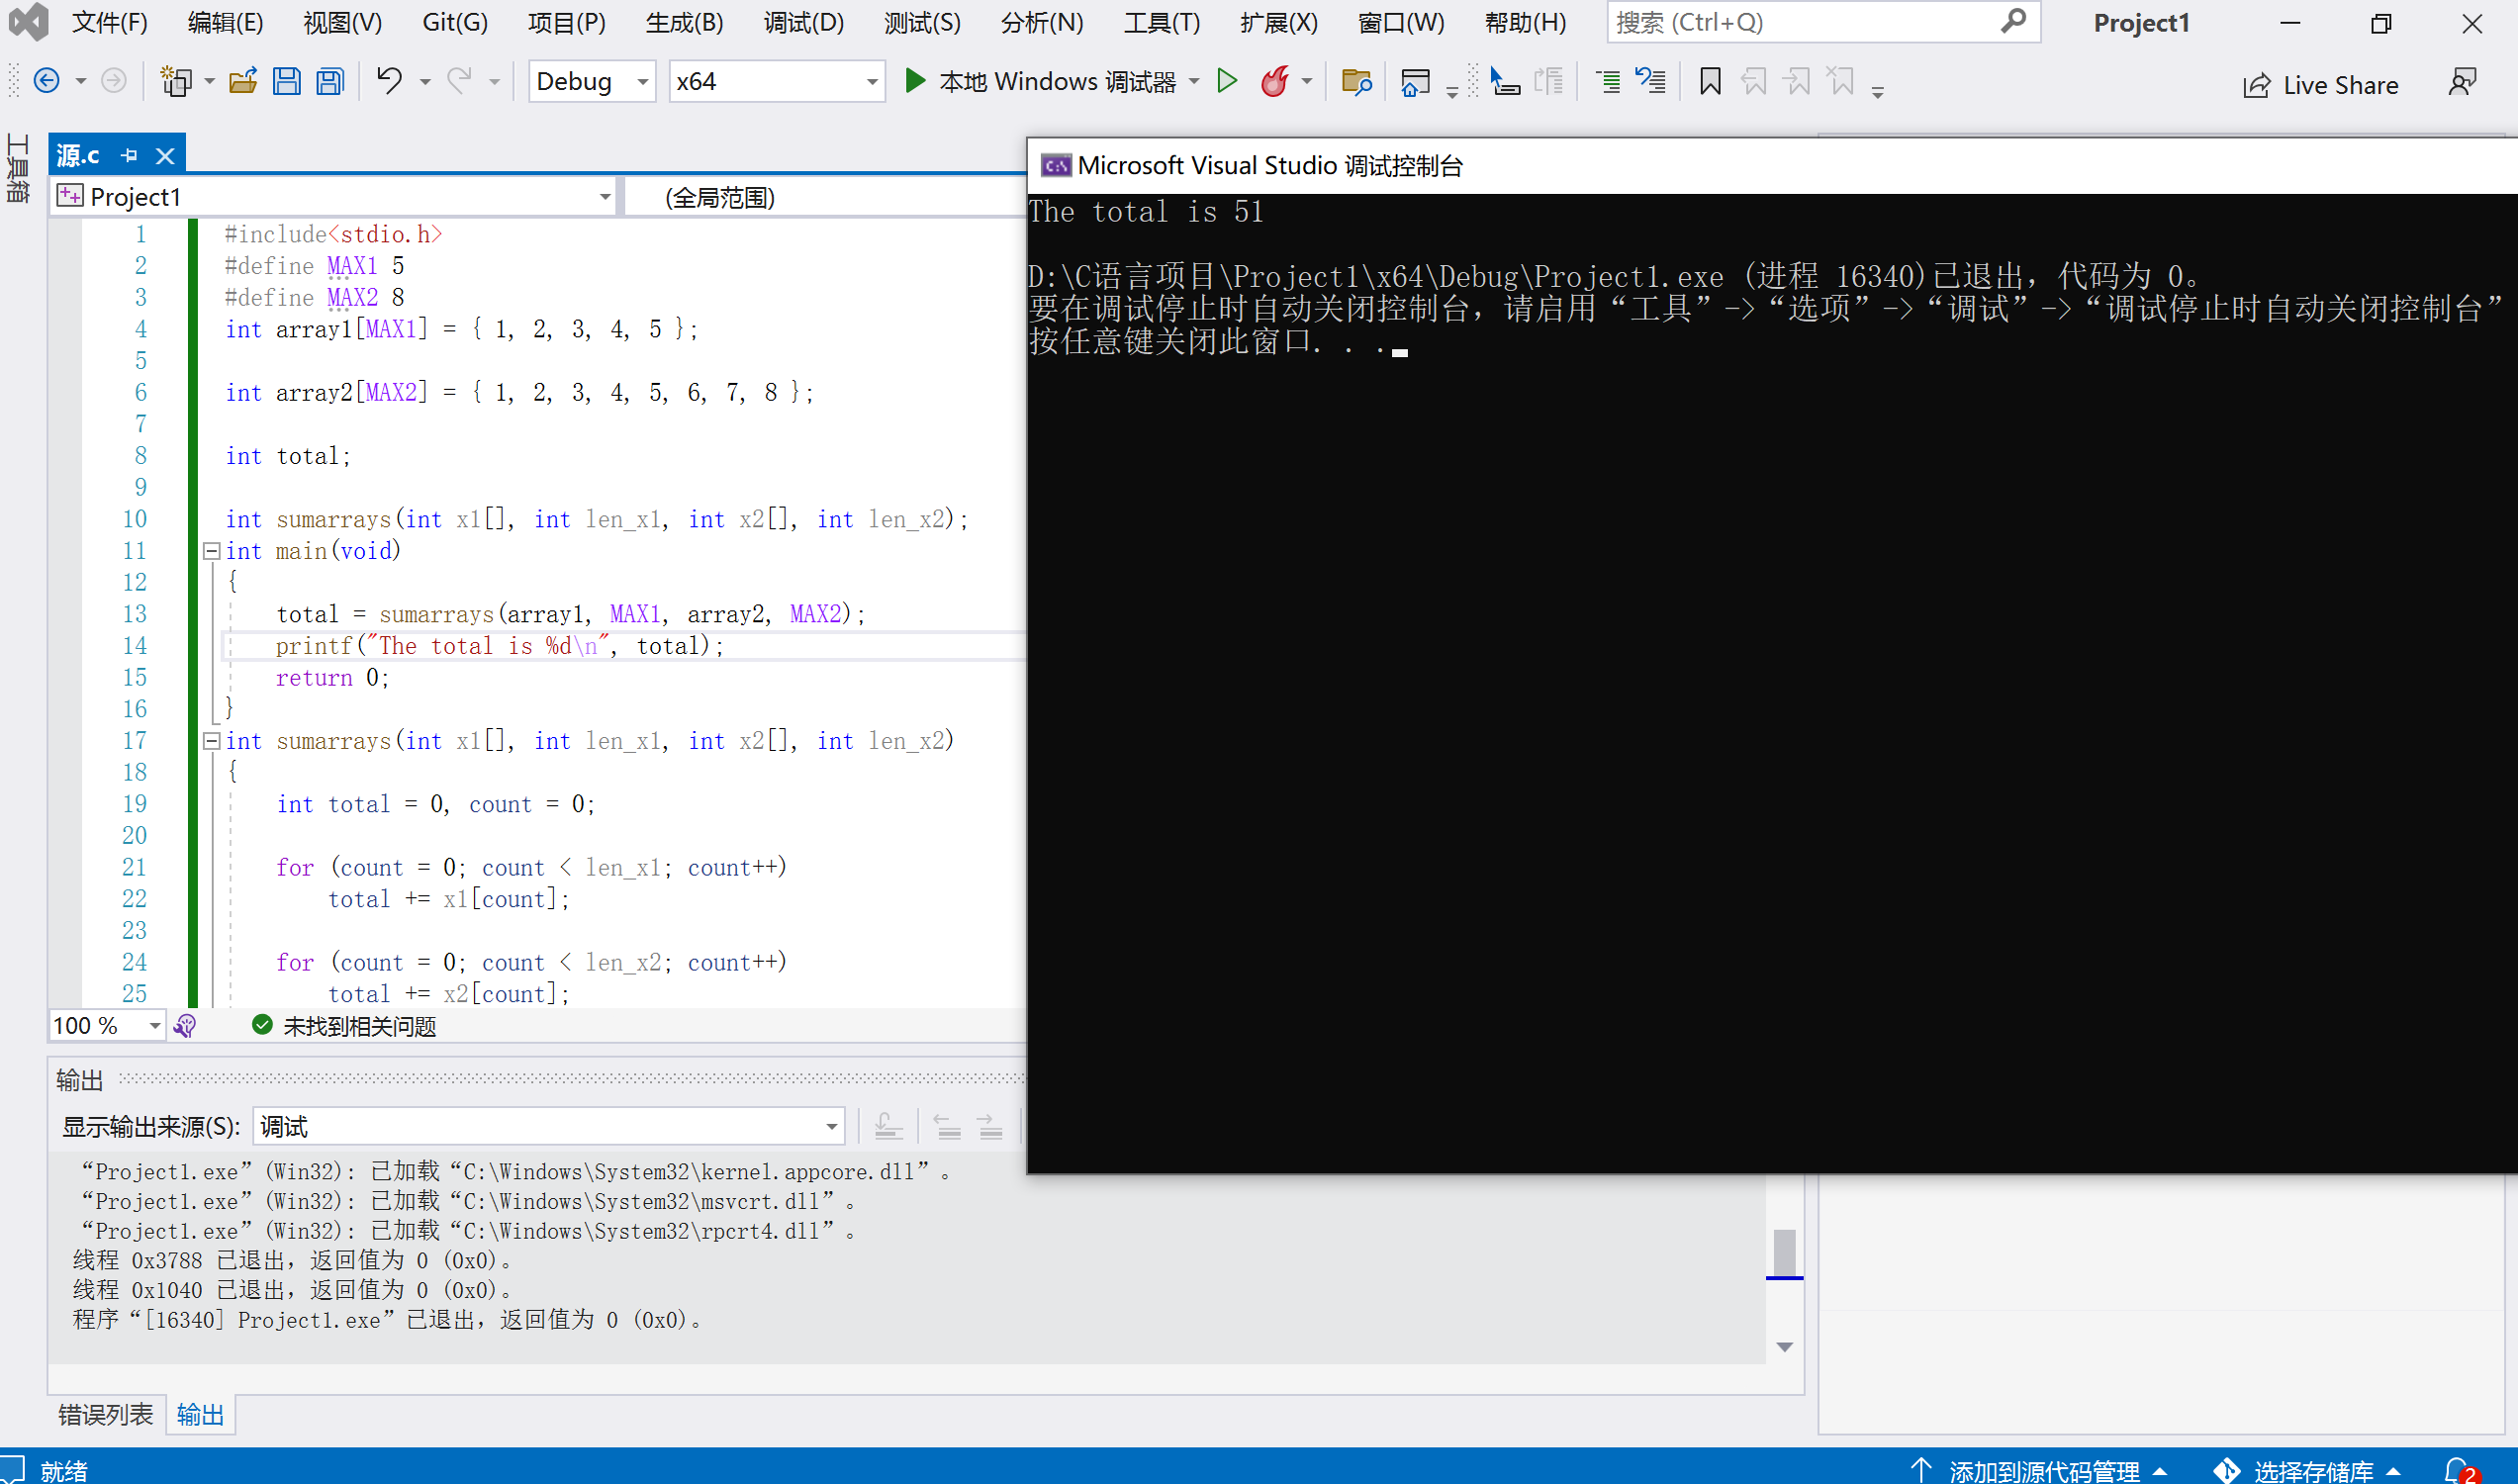Click the 未找到相关问题 status text
This screenshot has width=2518, height=1484.
pyautogui.click(x=360, y=1026)
